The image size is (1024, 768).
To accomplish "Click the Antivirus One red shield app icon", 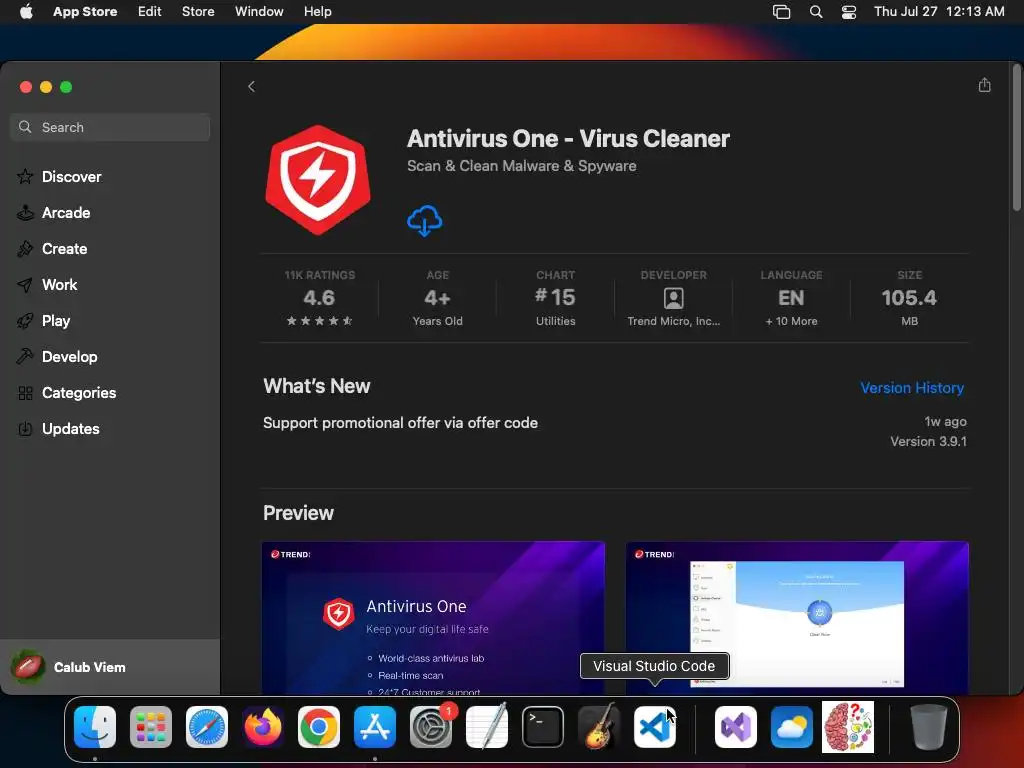I will 318,180.
